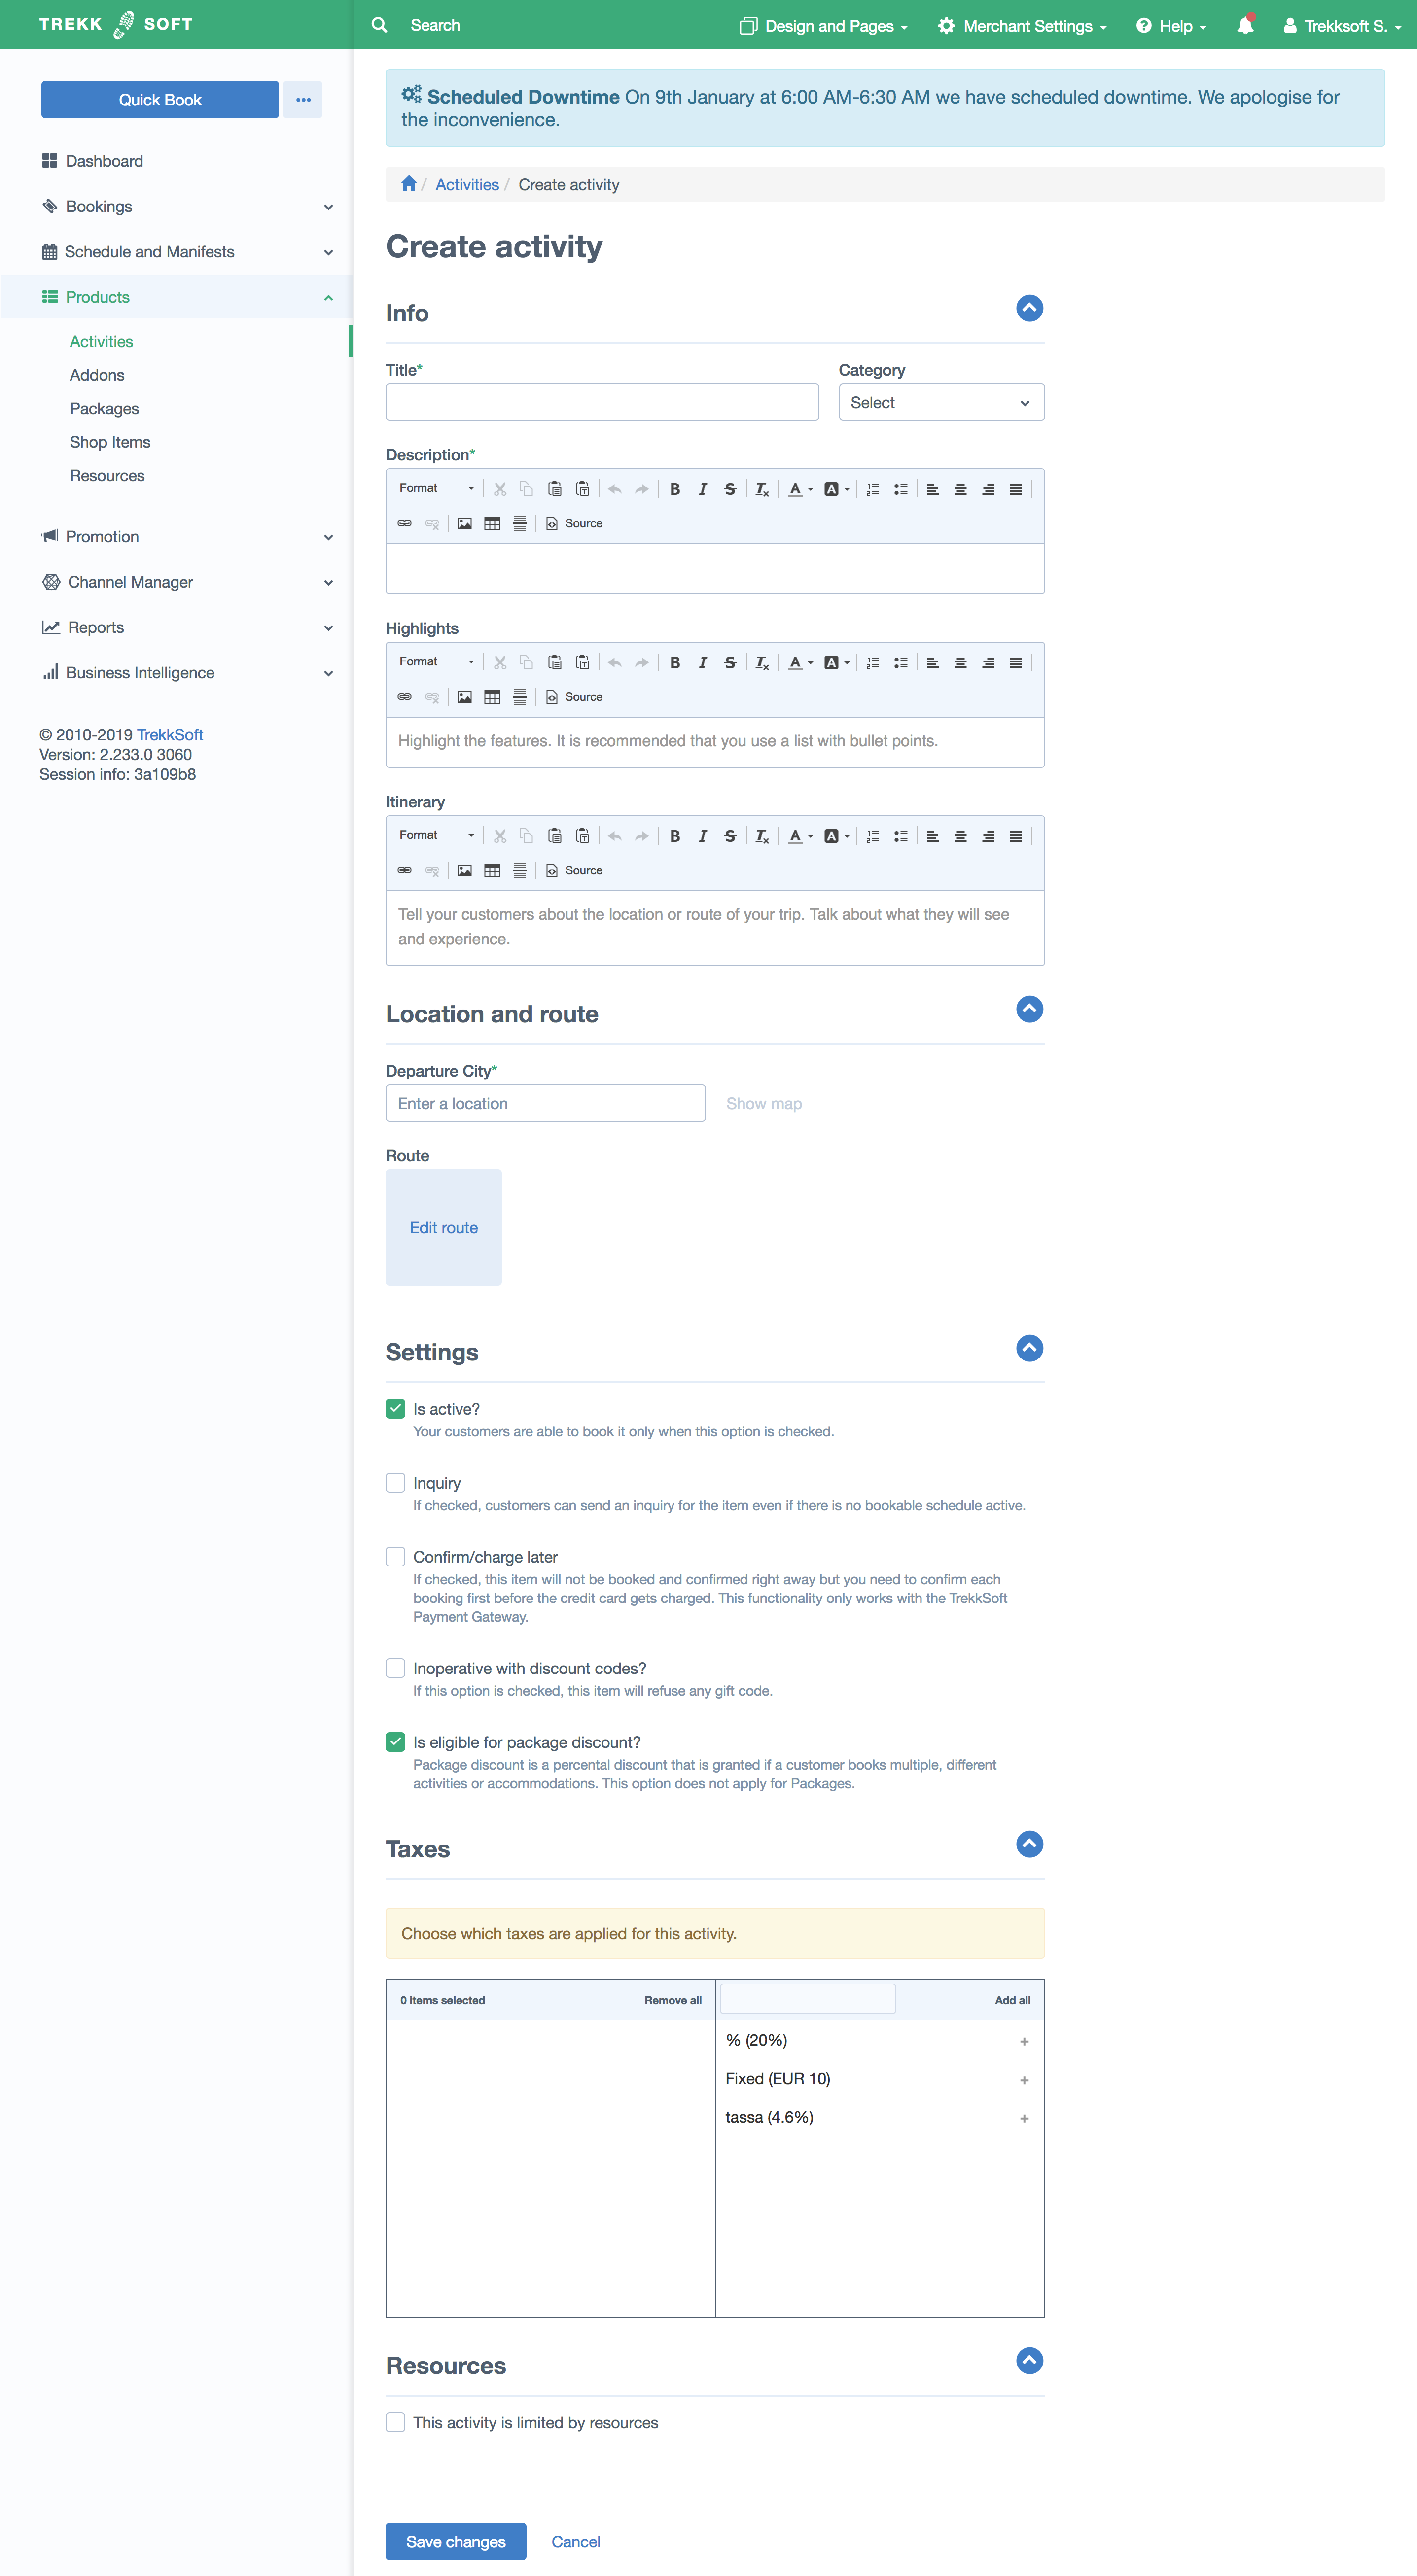1417x2576 pixels.
Task: Align center in the Highlights editor
Action: [x=960, y=662]
